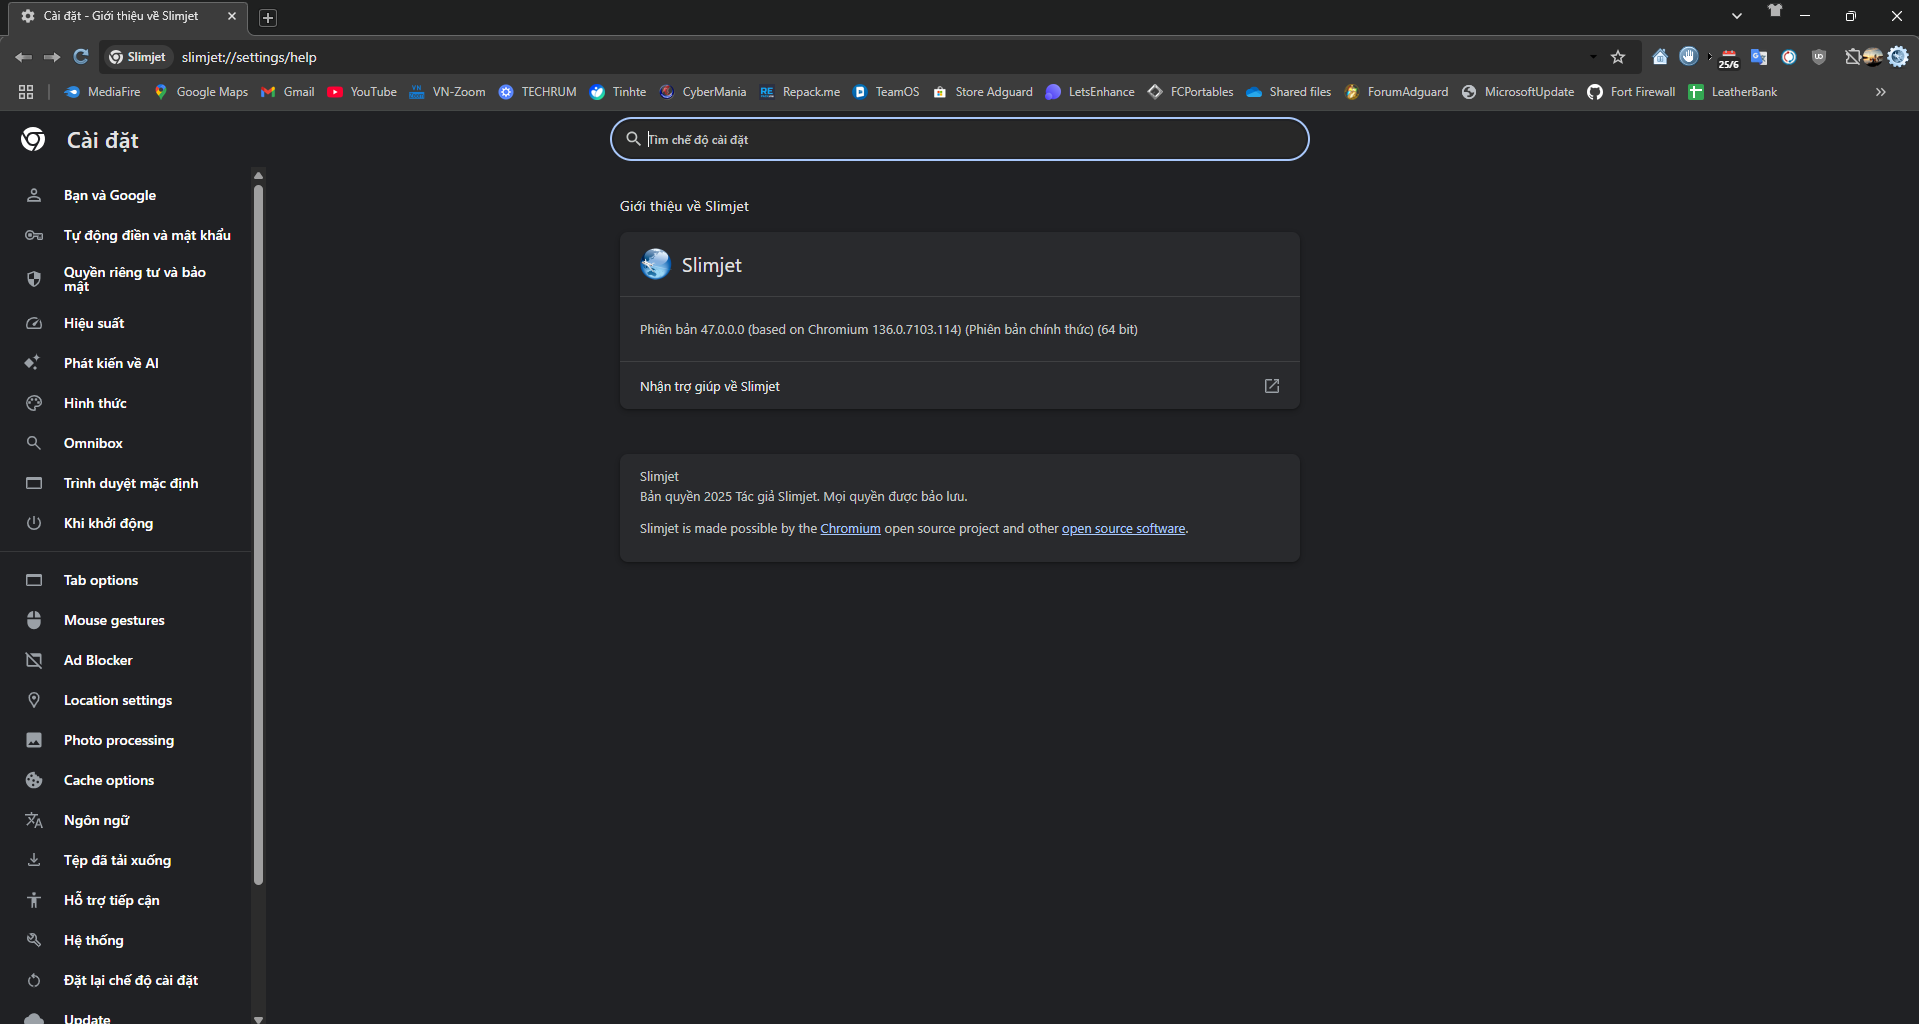
Task: Open the Ad Blocker settings section
Action: (x=97, y=660)
